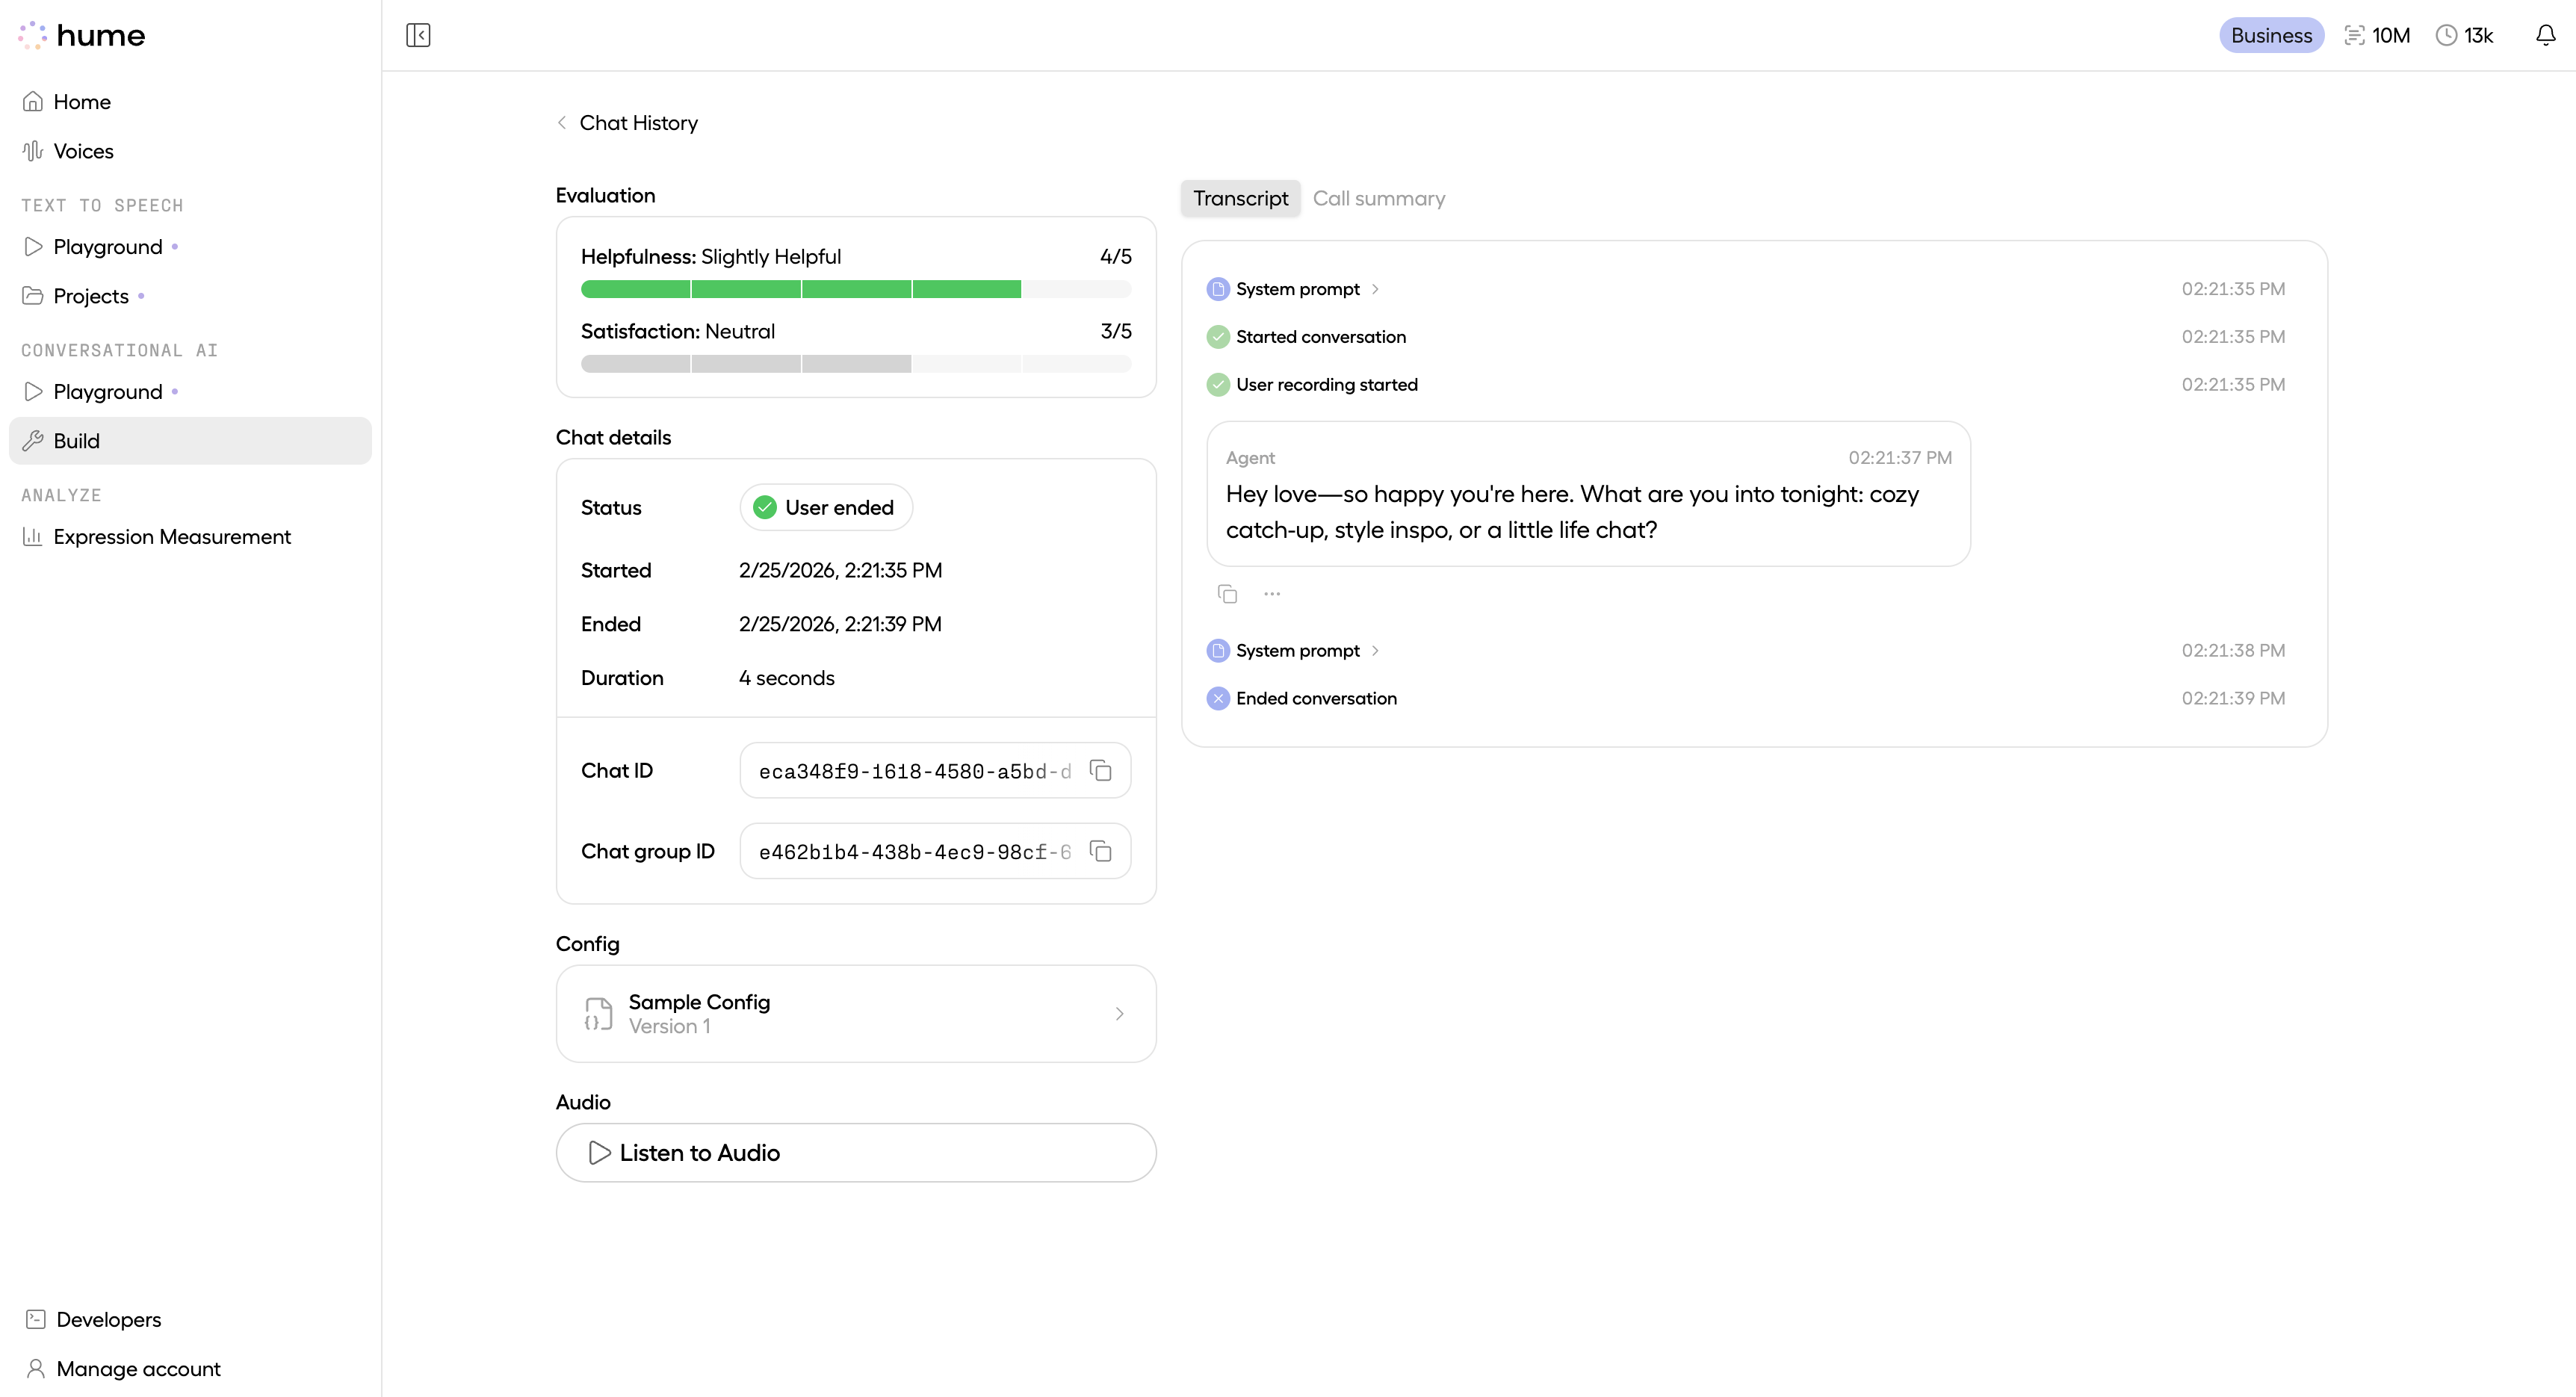This screenshot has height=1397, width=2576.
Task: Click the Business plan badge
Action: point(2271,35)
